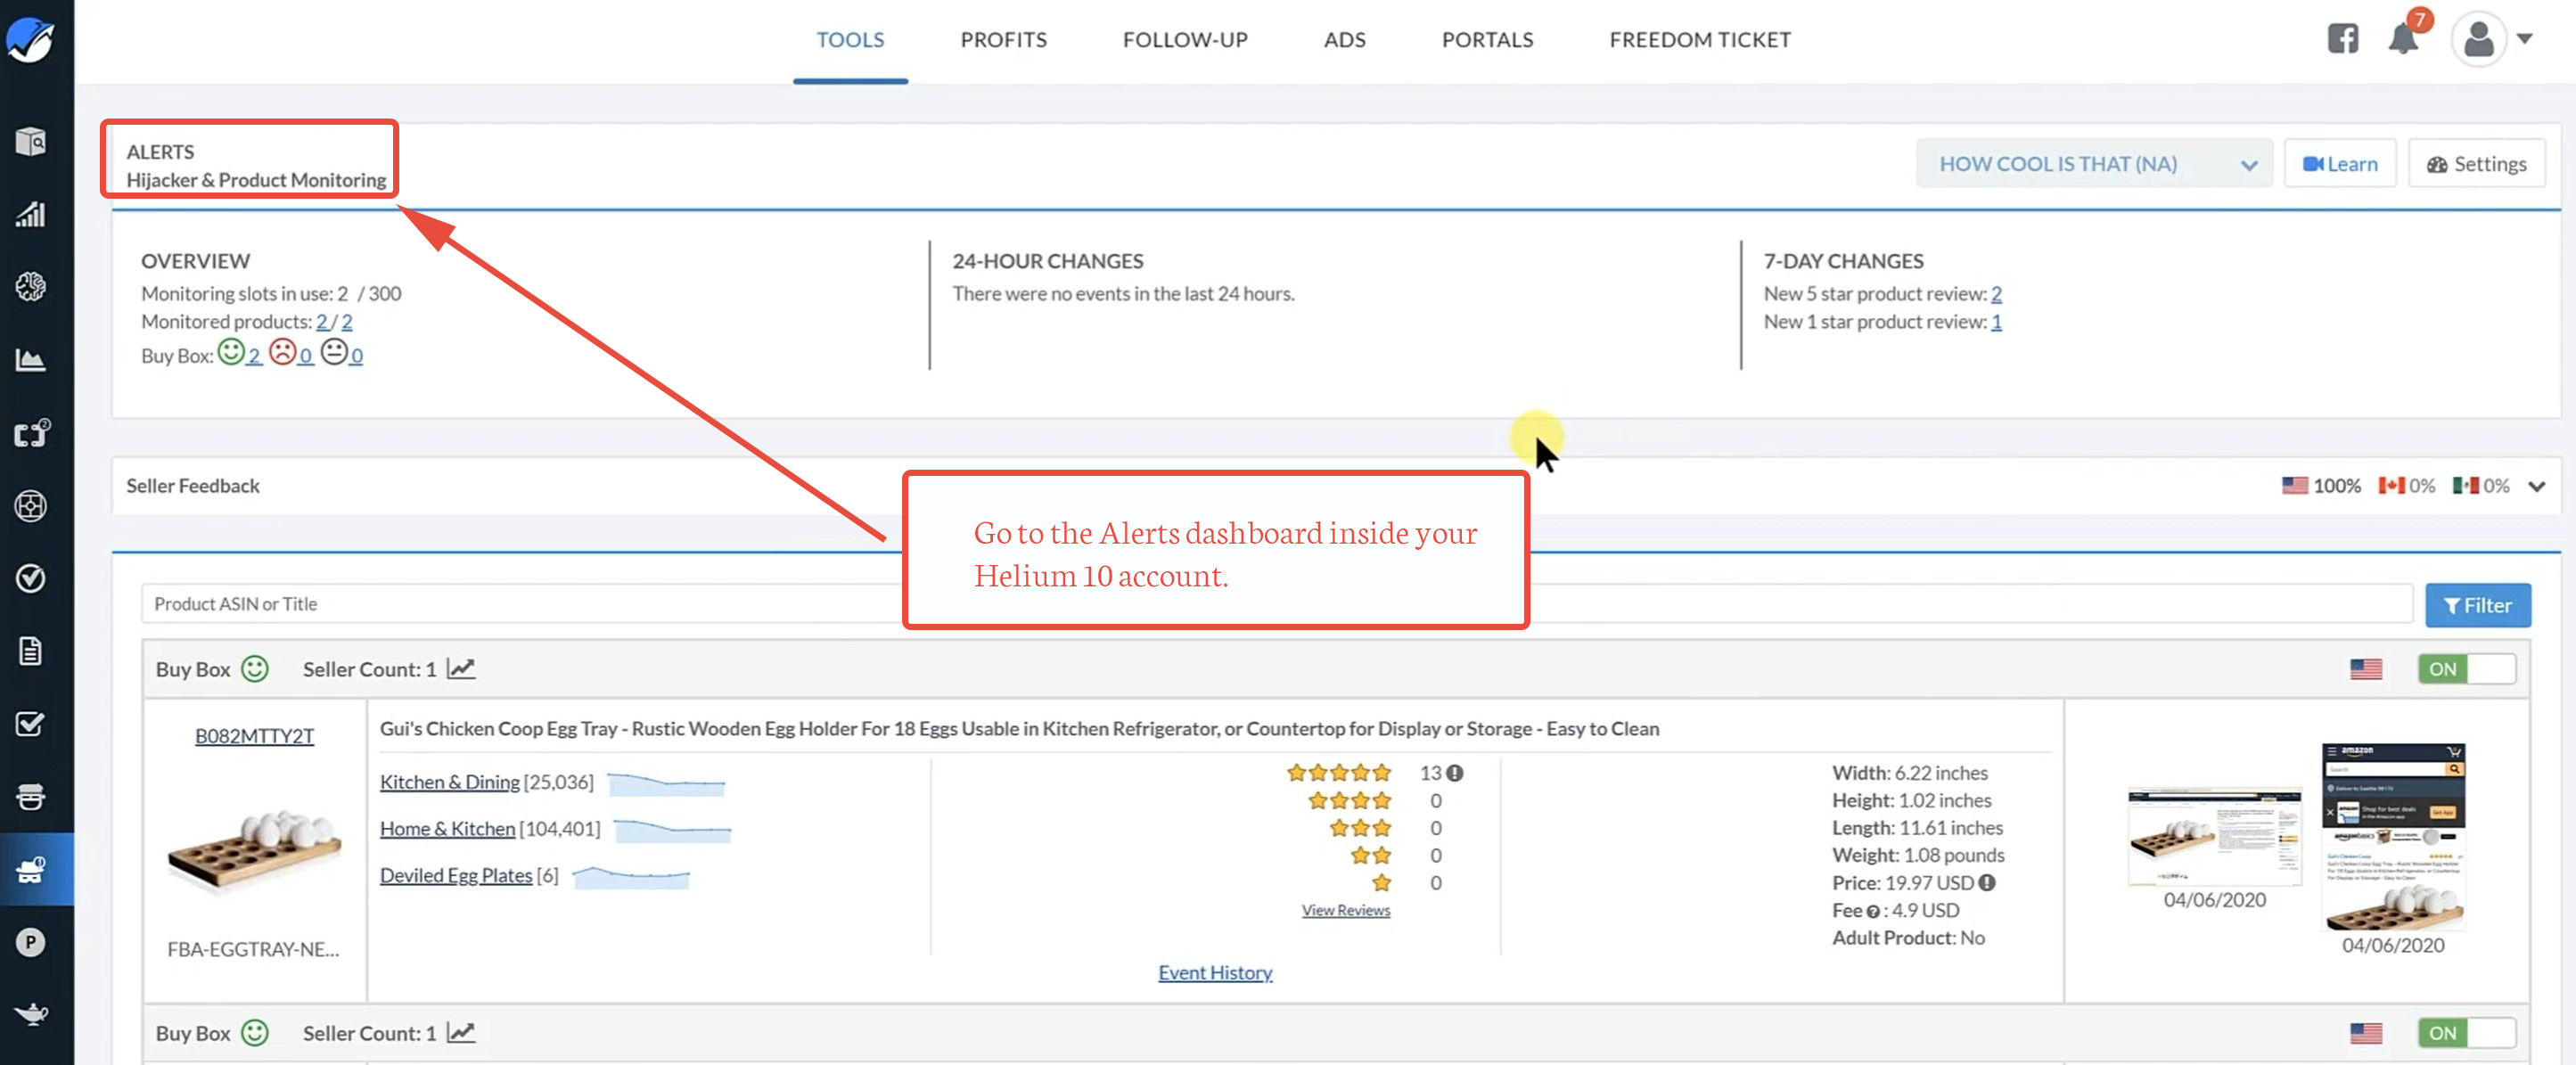Switch to the FREEDOM TICKET tab
This screenshot has height=1065, width=2576.
(x=1700, y=40)
